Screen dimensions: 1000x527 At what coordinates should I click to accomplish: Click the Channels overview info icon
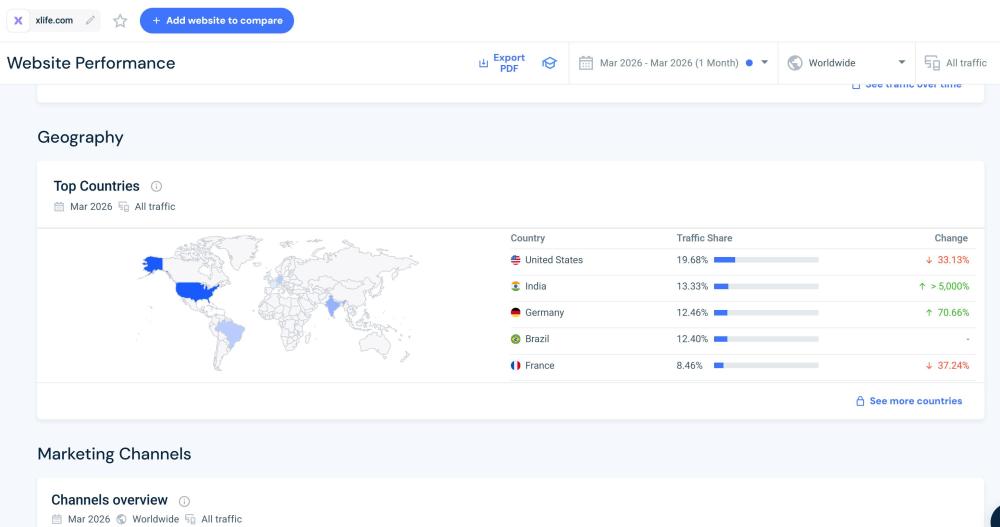pos(184,501)
